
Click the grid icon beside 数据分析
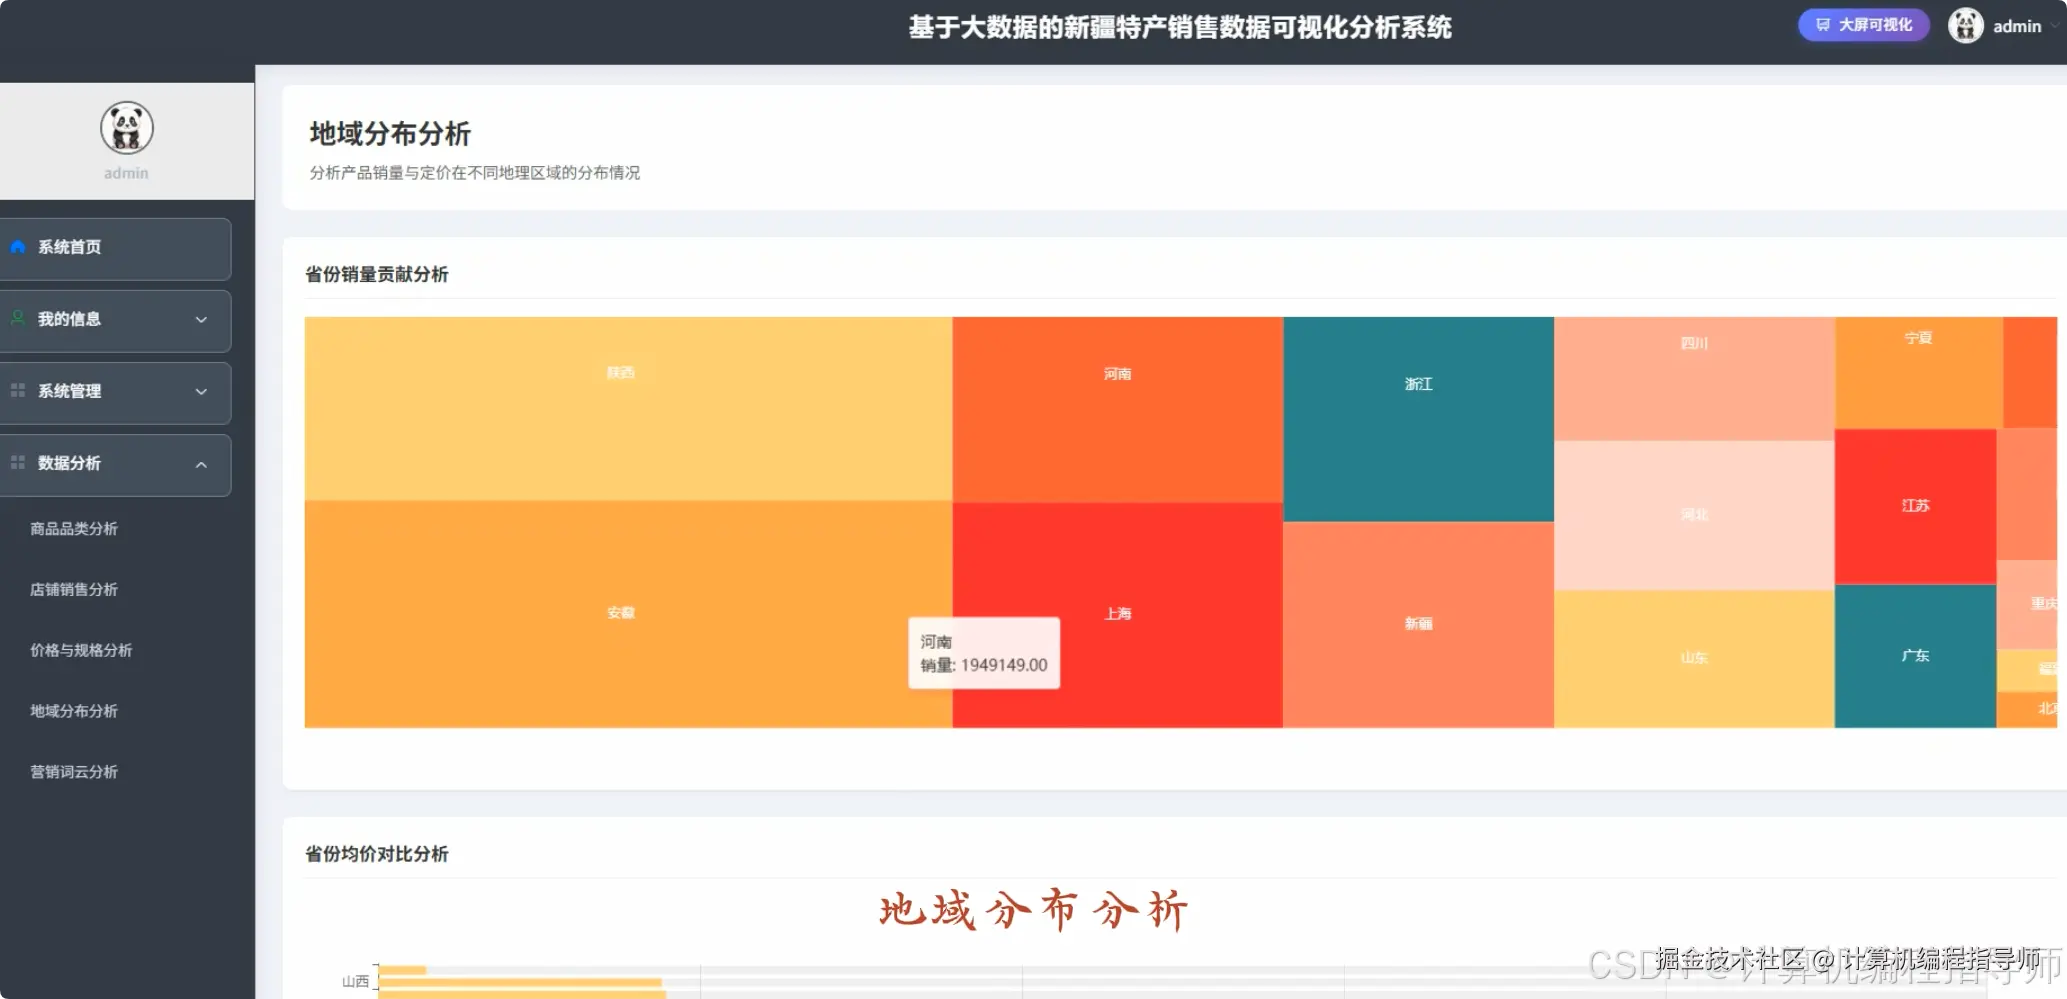click(x=18, y=463)
